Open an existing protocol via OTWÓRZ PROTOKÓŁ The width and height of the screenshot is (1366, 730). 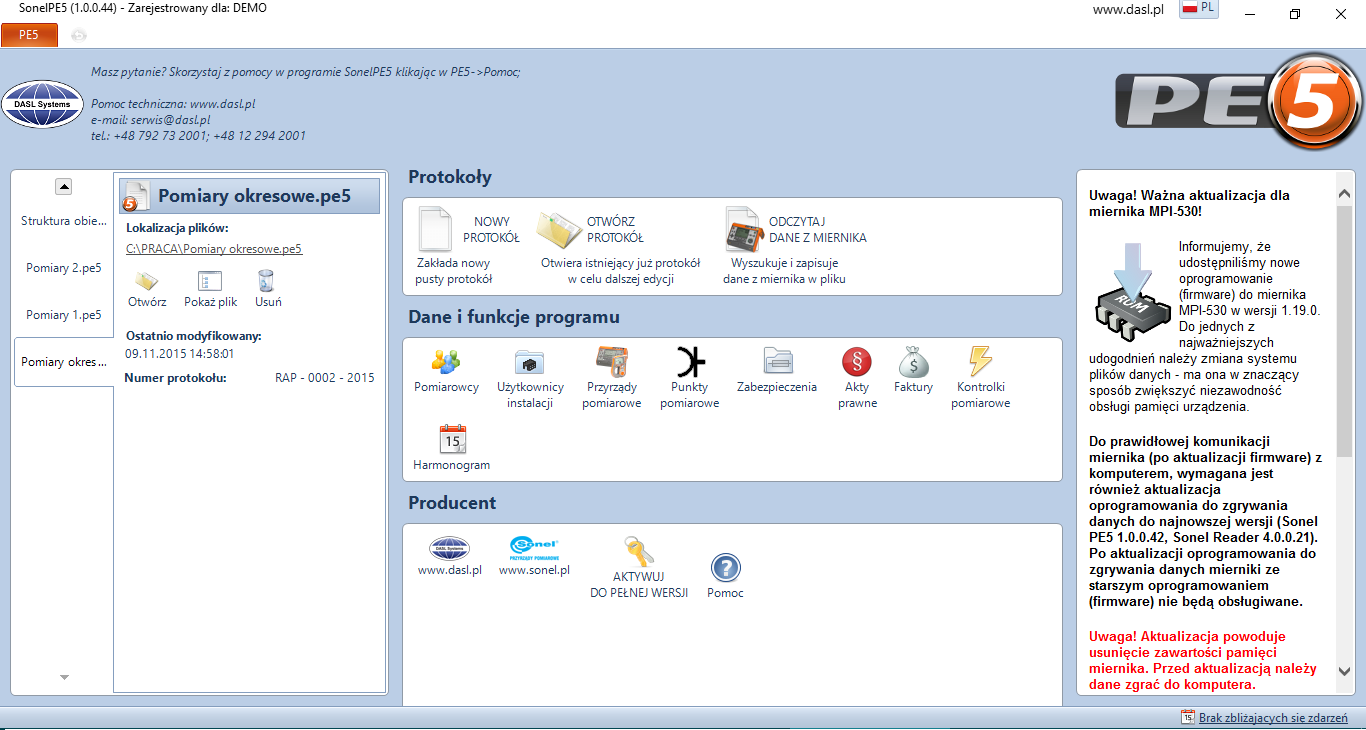pos(621,247)
